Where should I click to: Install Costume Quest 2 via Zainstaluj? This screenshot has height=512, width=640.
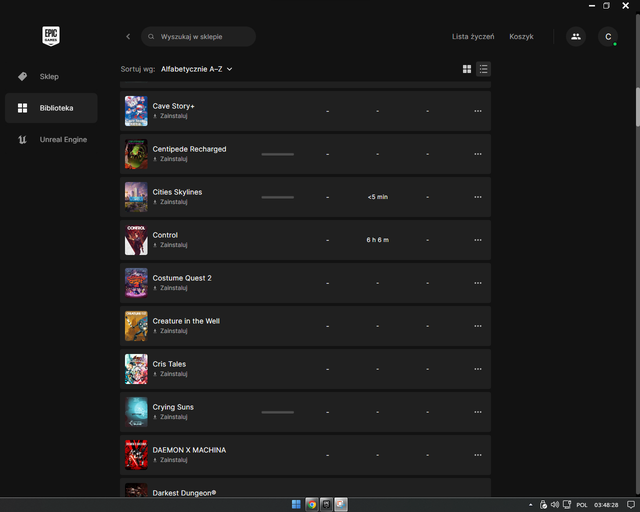[x=170, y=288]
